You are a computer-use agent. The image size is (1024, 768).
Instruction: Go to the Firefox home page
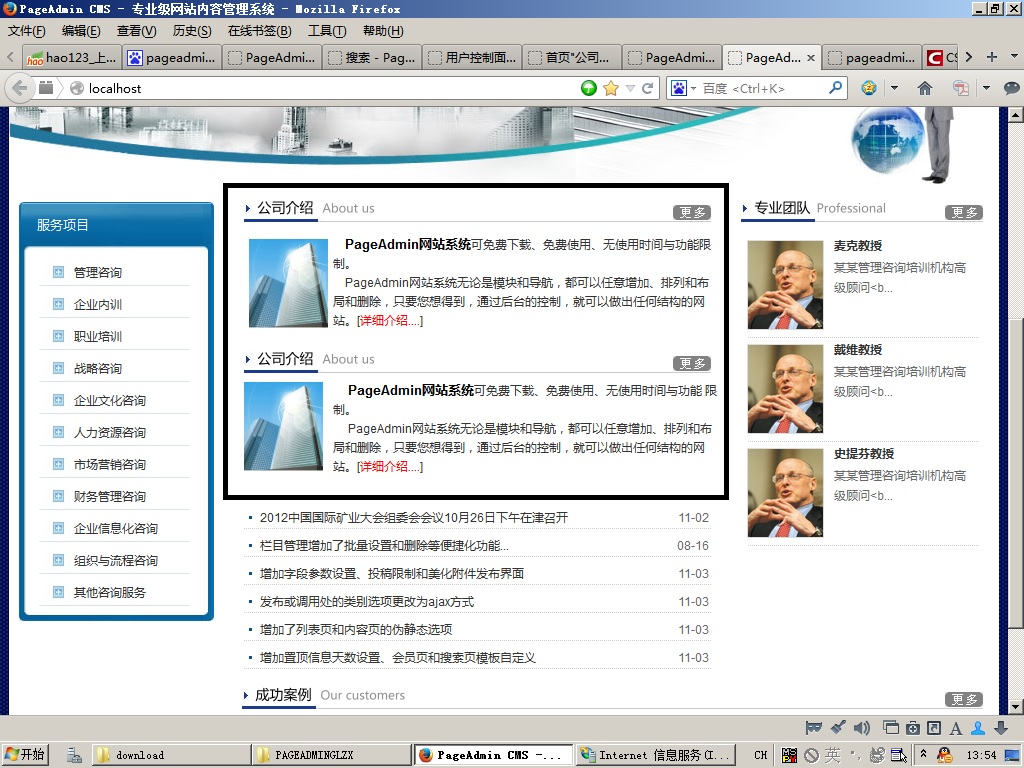[x=925, y=88]
